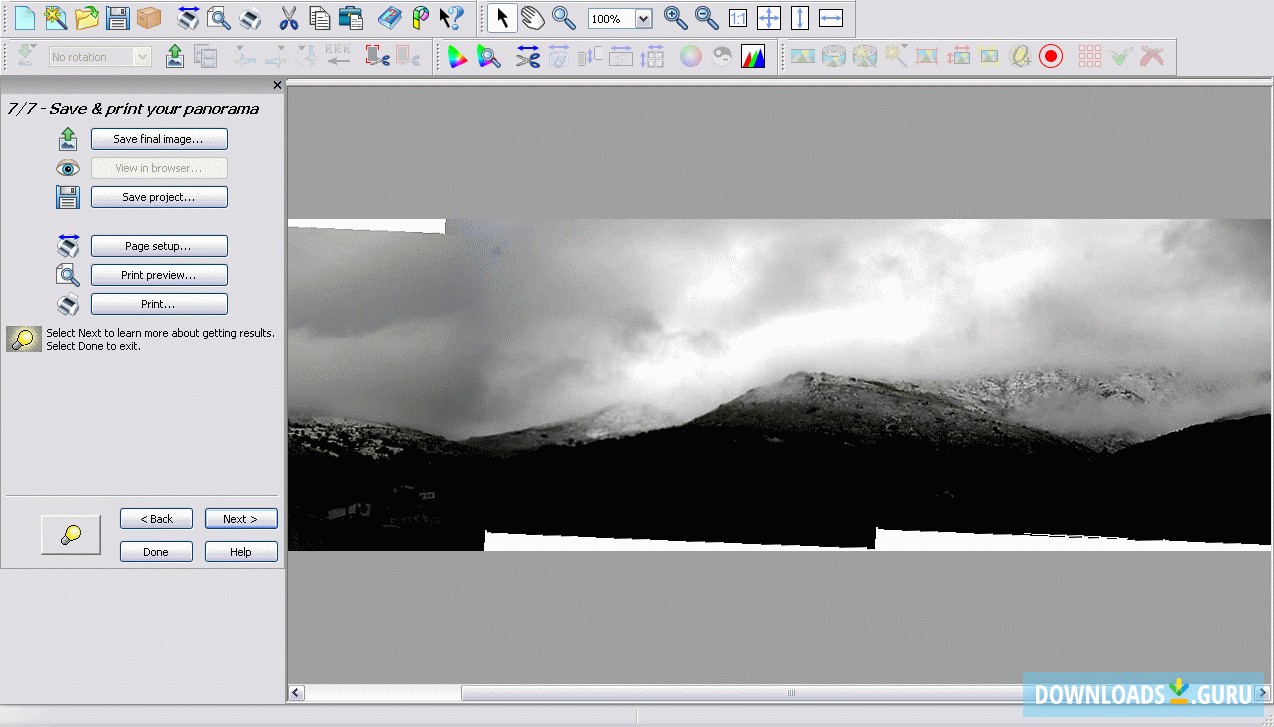Screen dimensions: 1274x727
Task: Click the Save final image button
Action: (x=158, y=139)
